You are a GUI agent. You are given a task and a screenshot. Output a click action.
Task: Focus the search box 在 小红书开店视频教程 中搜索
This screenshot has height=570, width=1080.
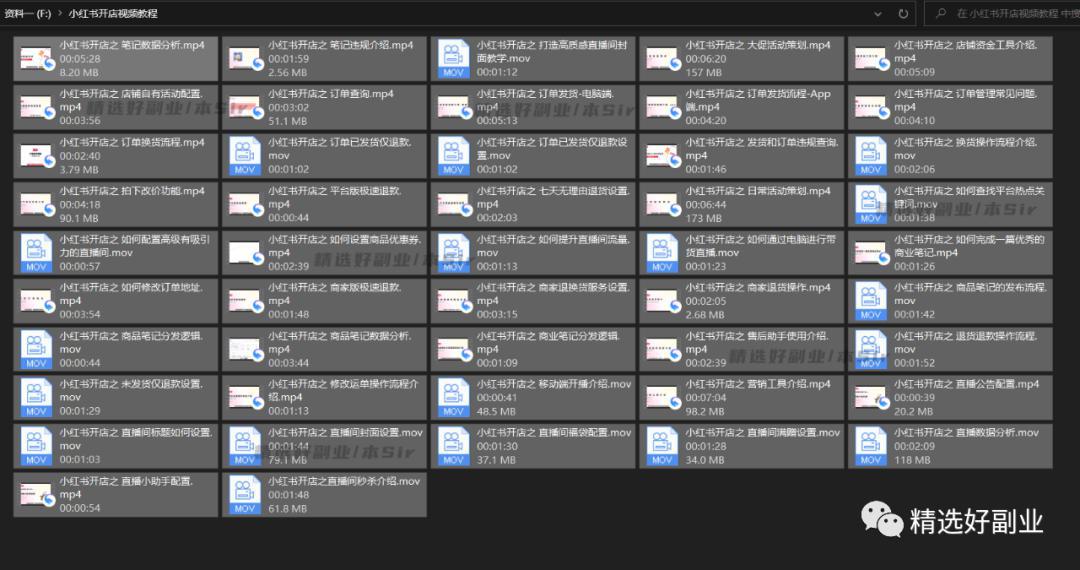[1001, 14]
